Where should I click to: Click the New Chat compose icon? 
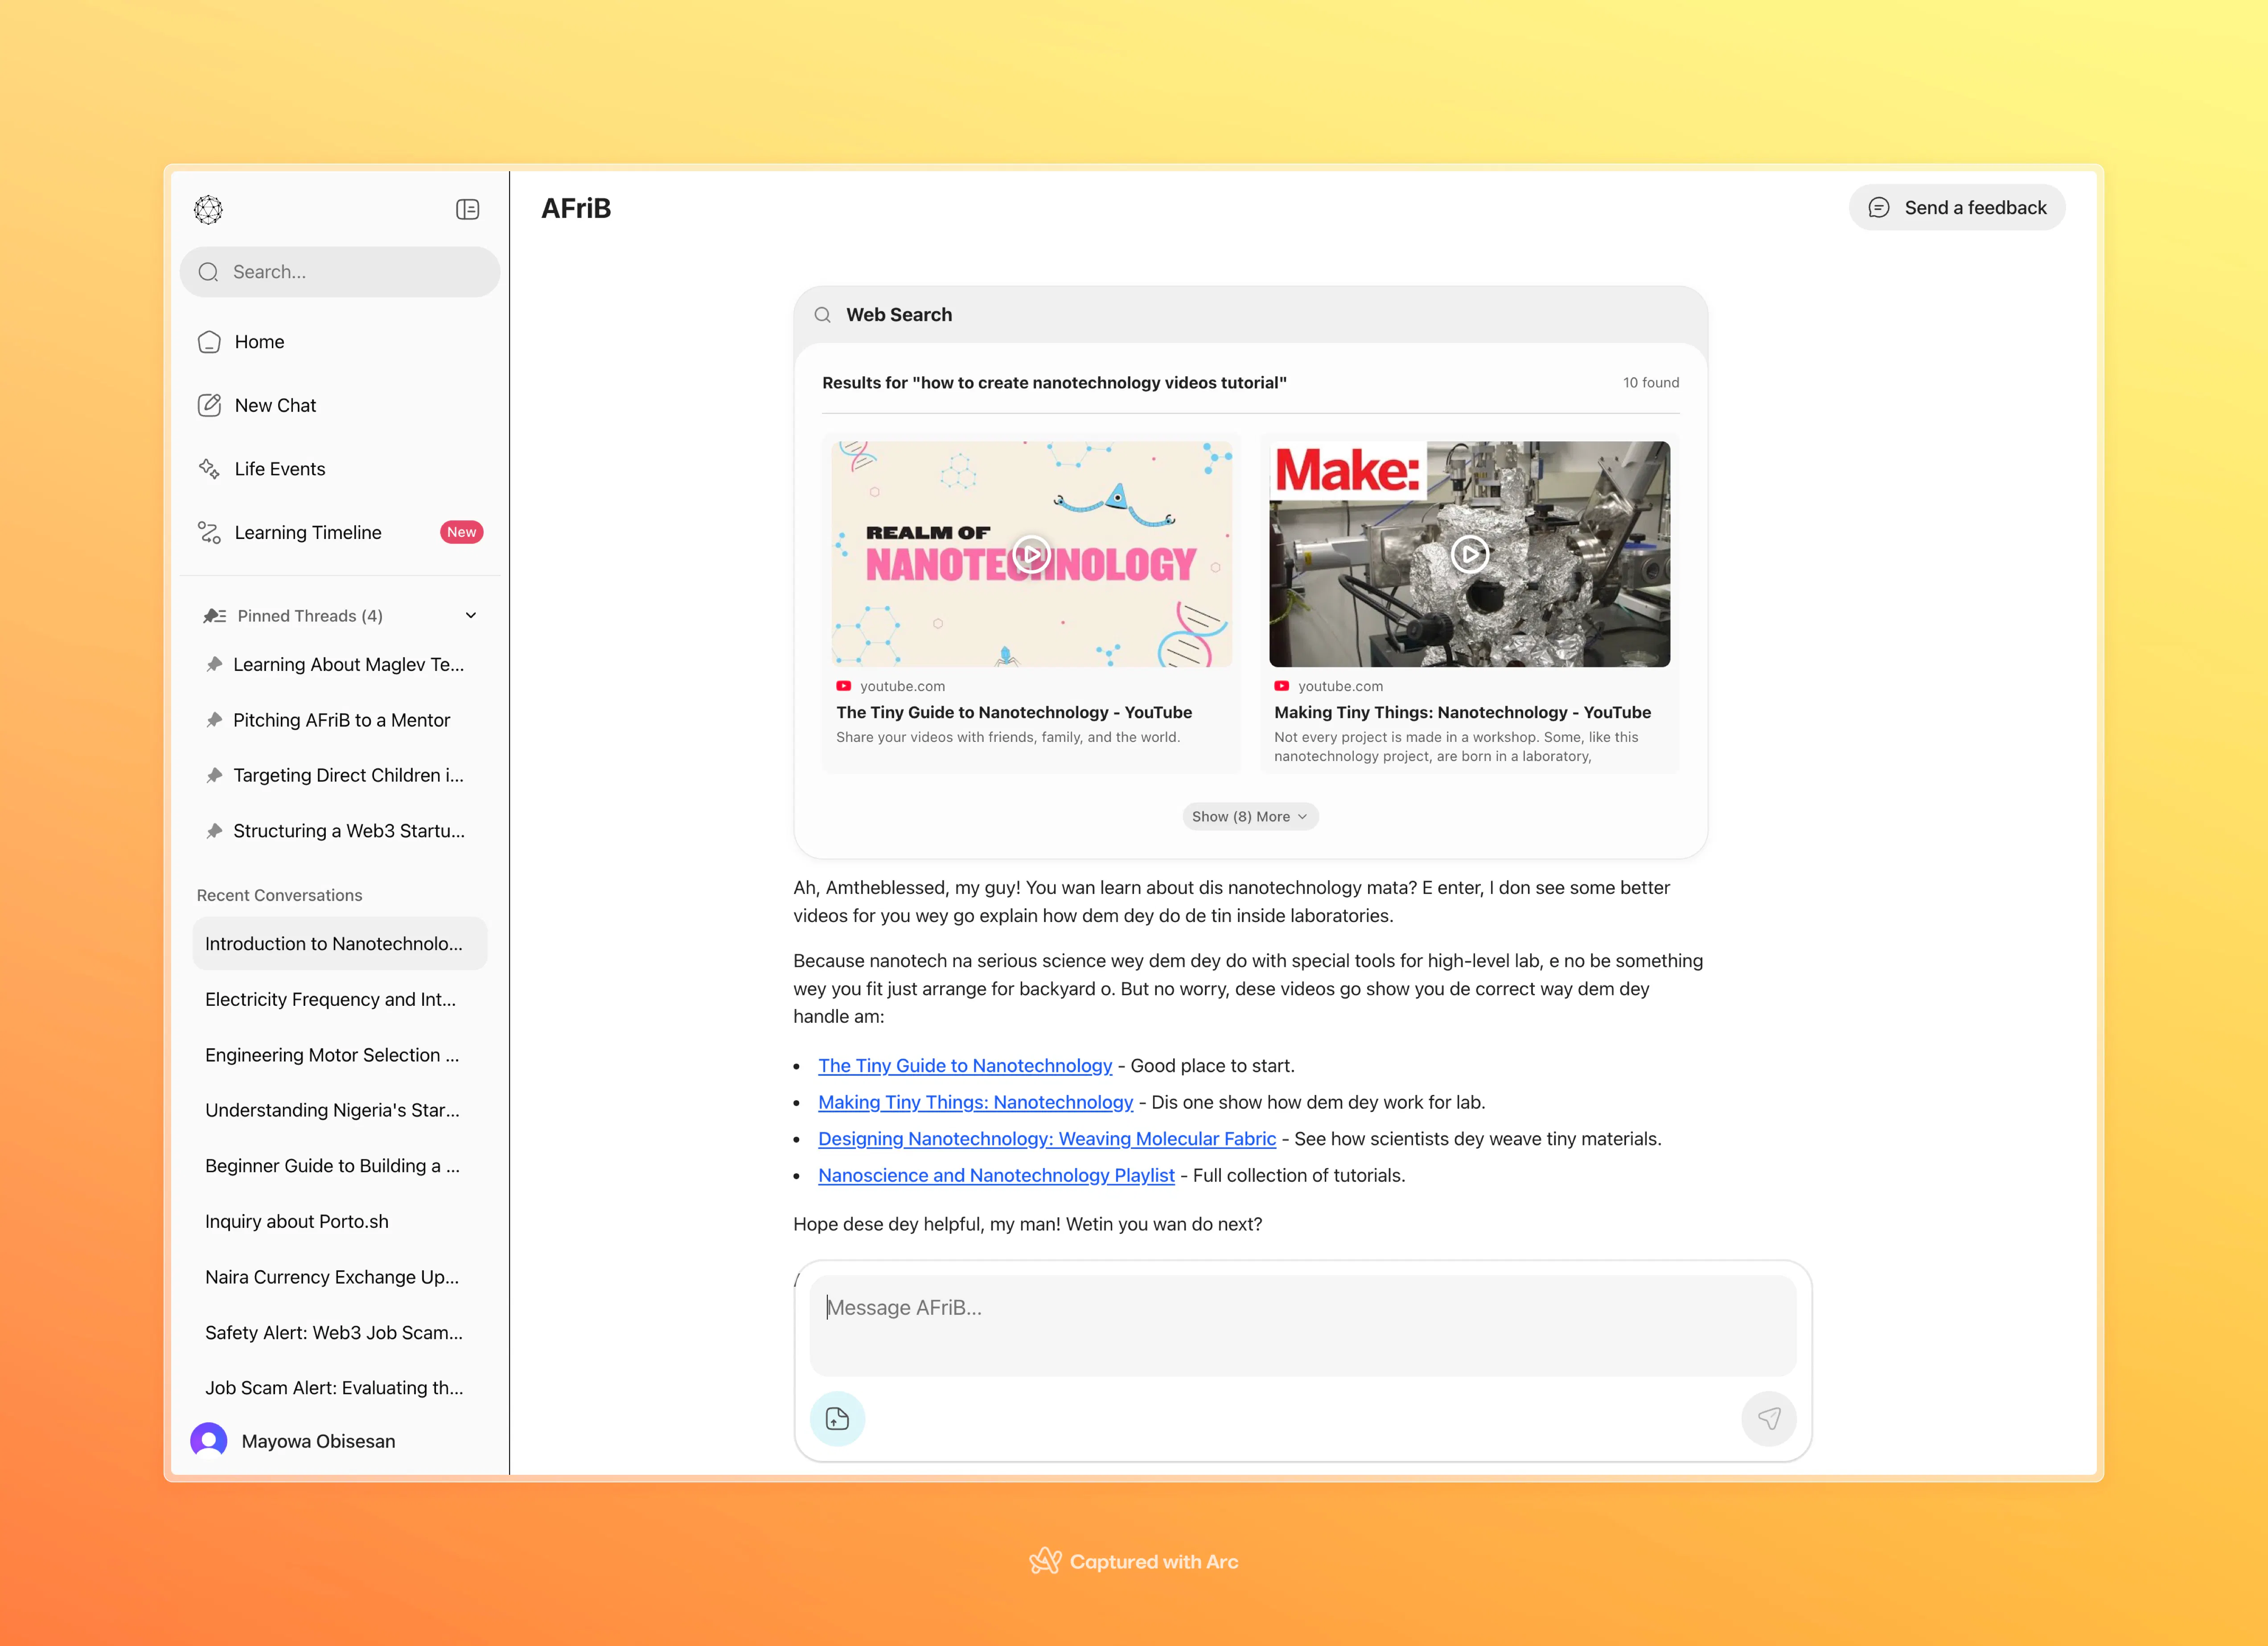[x=209, y=405]
